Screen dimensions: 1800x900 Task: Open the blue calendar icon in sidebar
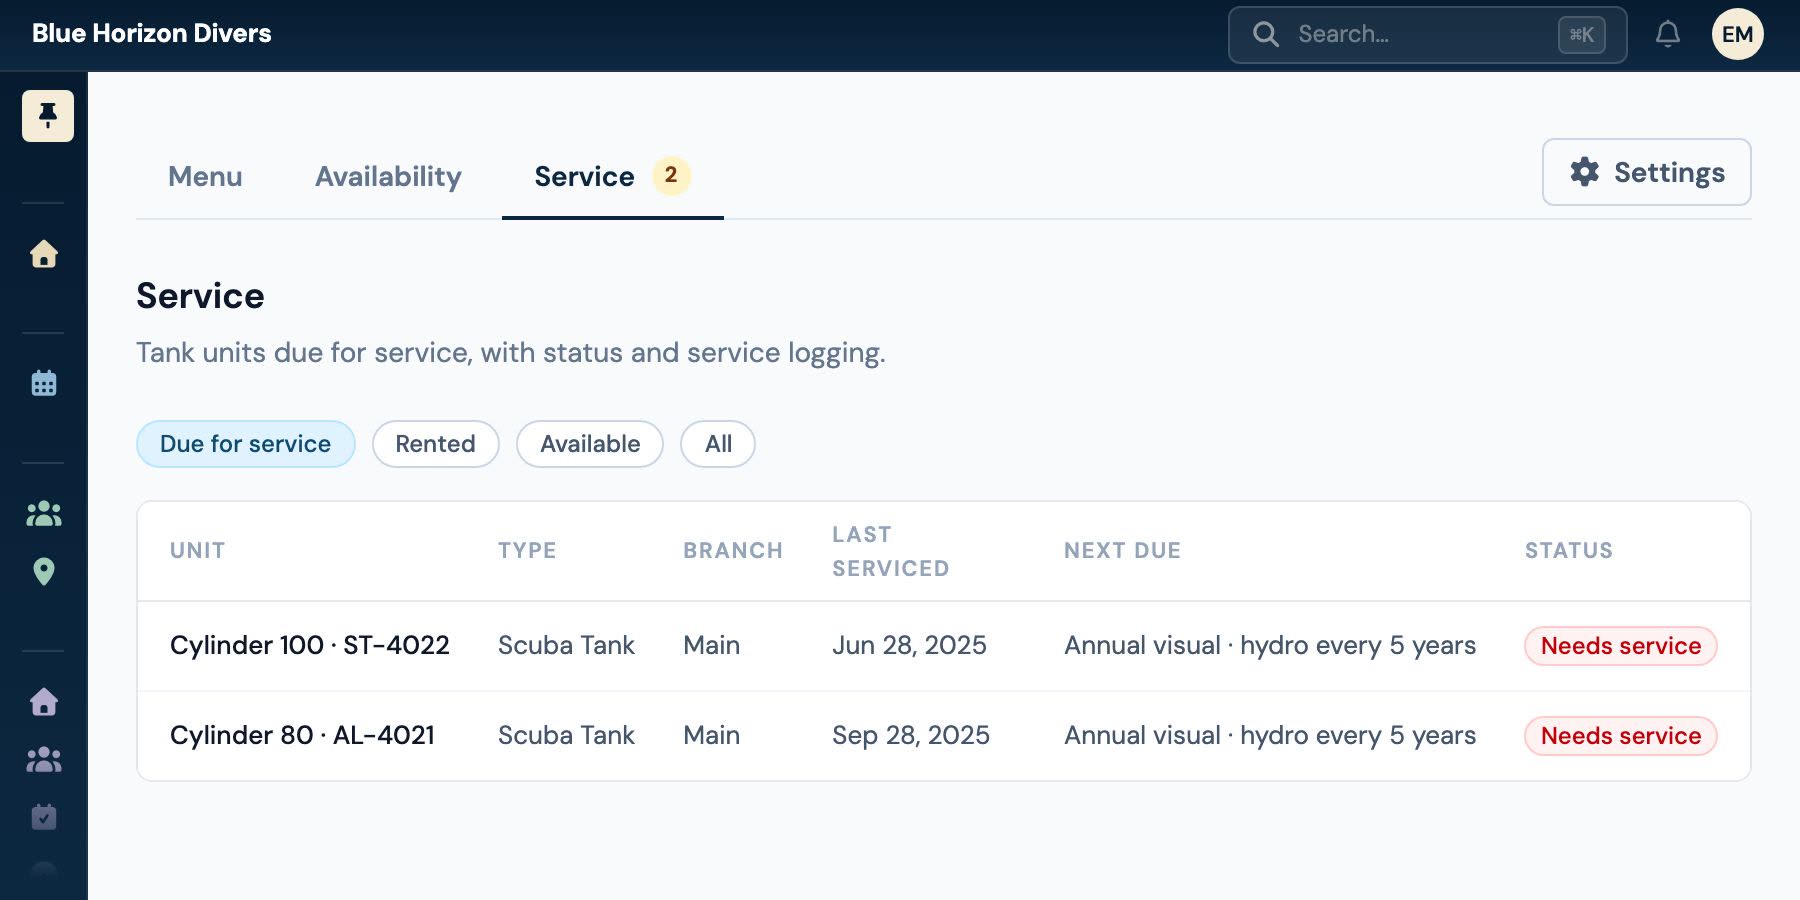44,383
